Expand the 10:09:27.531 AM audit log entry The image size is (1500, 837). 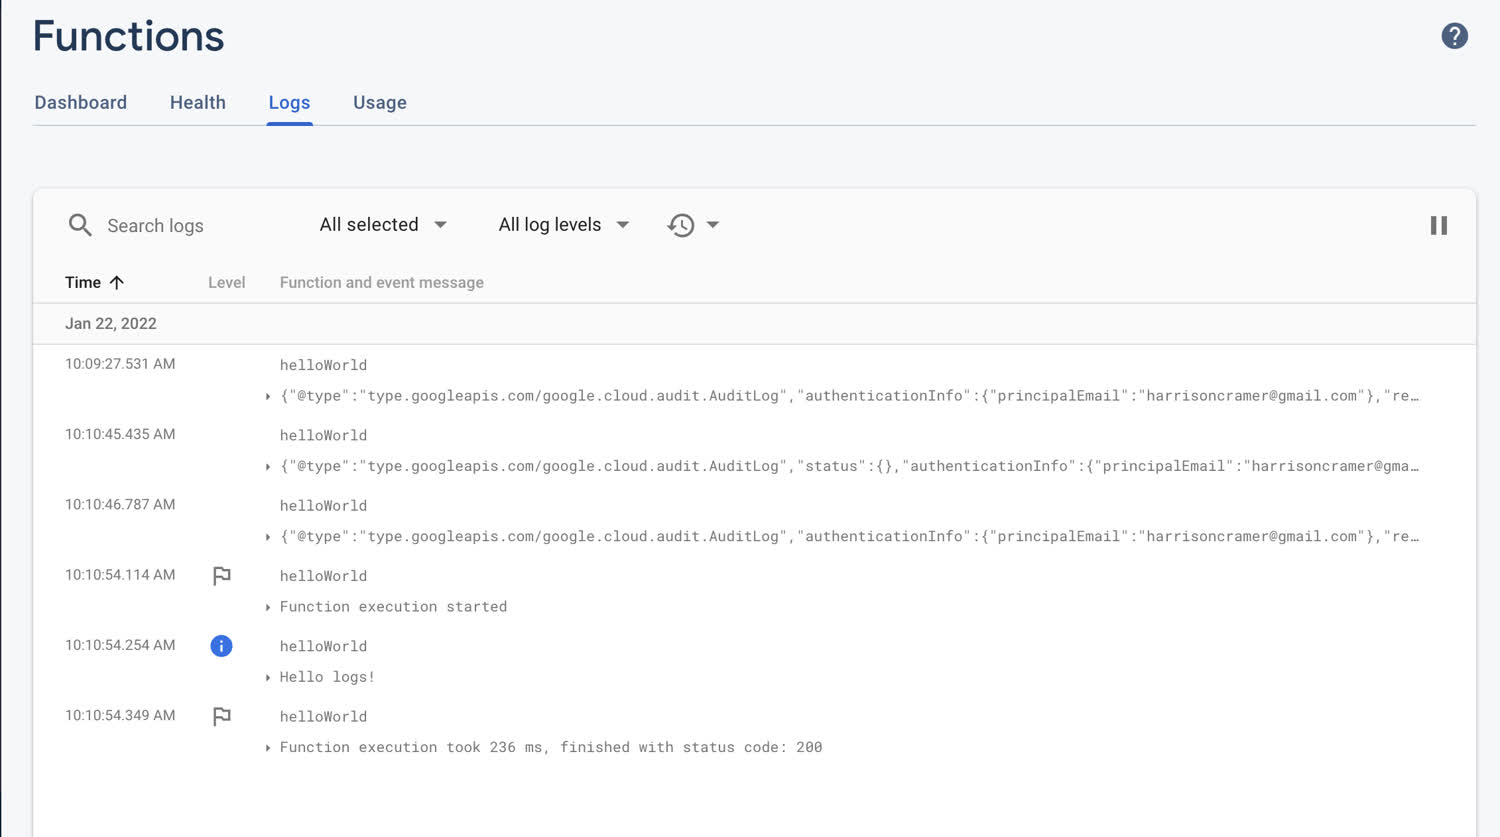tap(268, 396)
